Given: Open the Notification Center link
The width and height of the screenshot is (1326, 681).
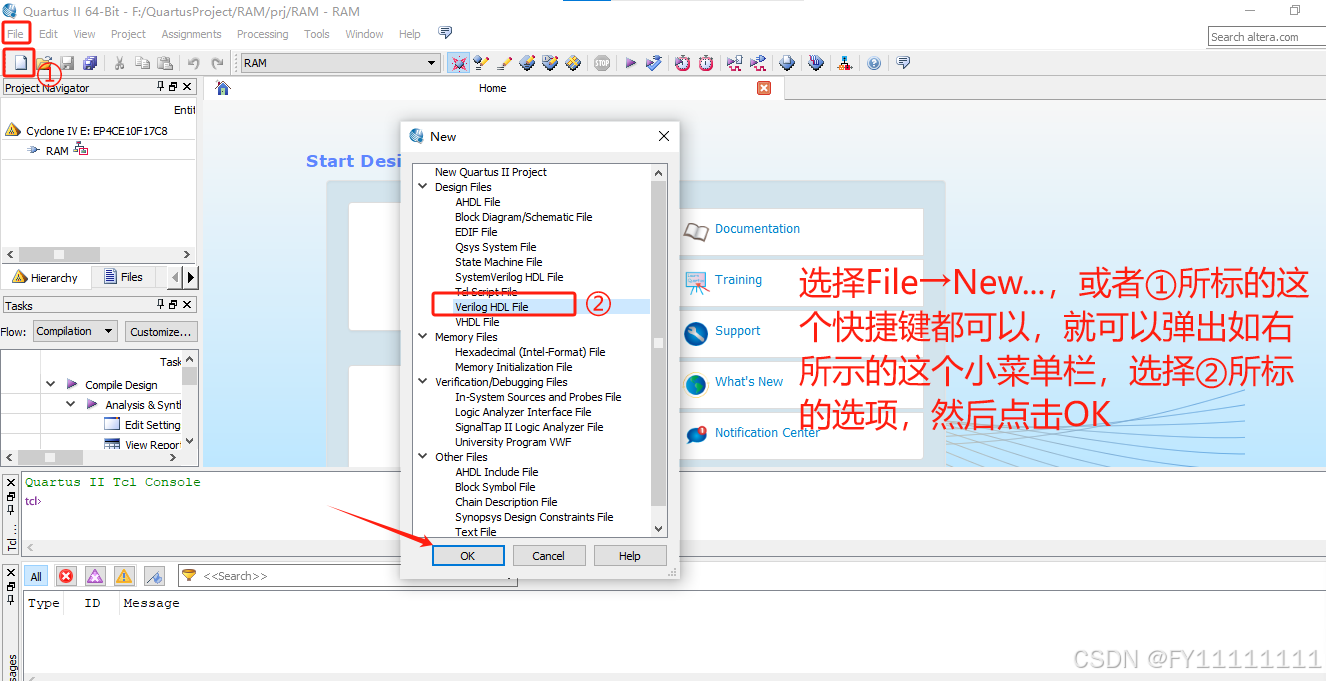Looking at the screenshot, I should tap(767, 433).
